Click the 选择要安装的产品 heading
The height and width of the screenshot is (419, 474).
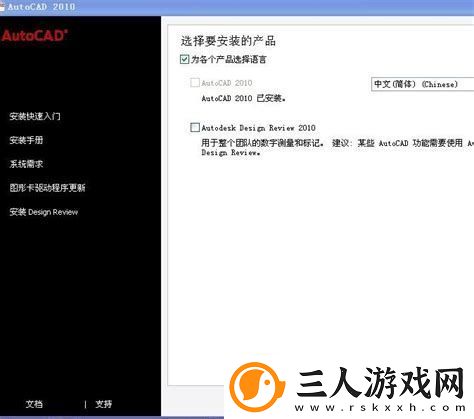(x=228, y=41)
